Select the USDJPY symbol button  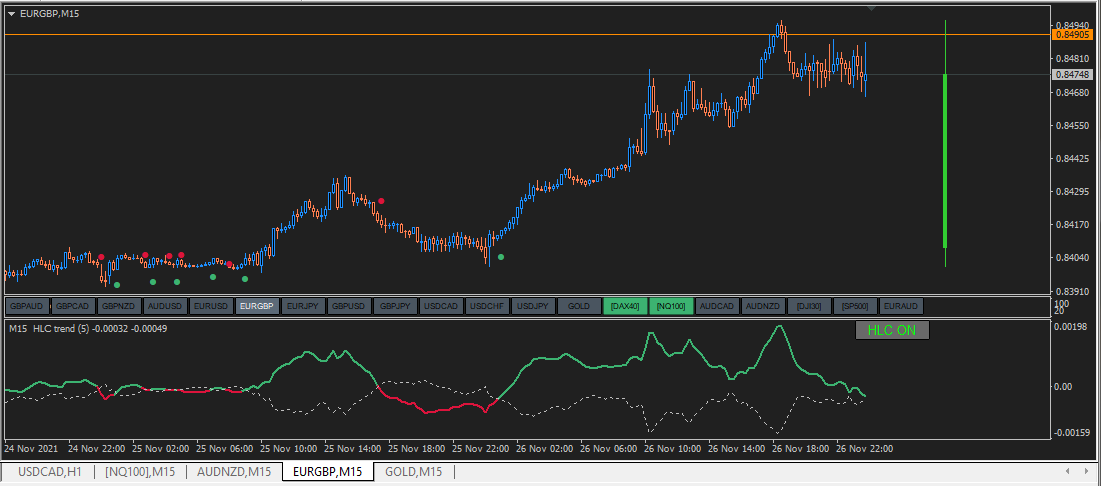click(533, 306)
